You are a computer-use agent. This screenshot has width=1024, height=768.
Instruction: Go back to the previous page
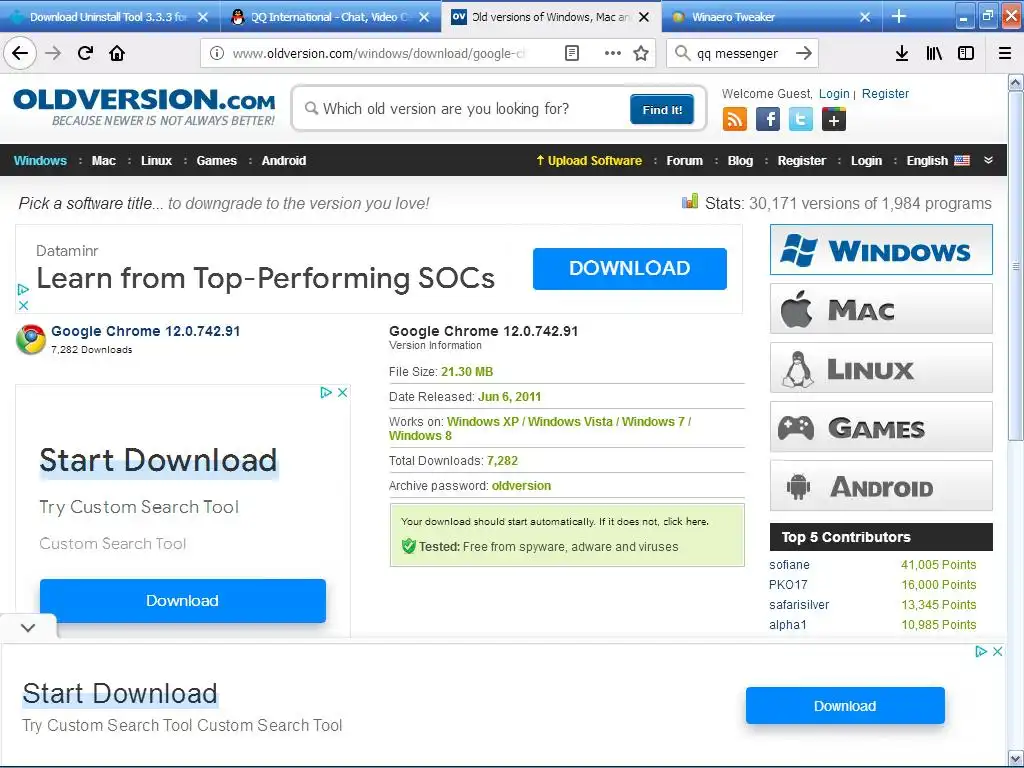(20, 54)
